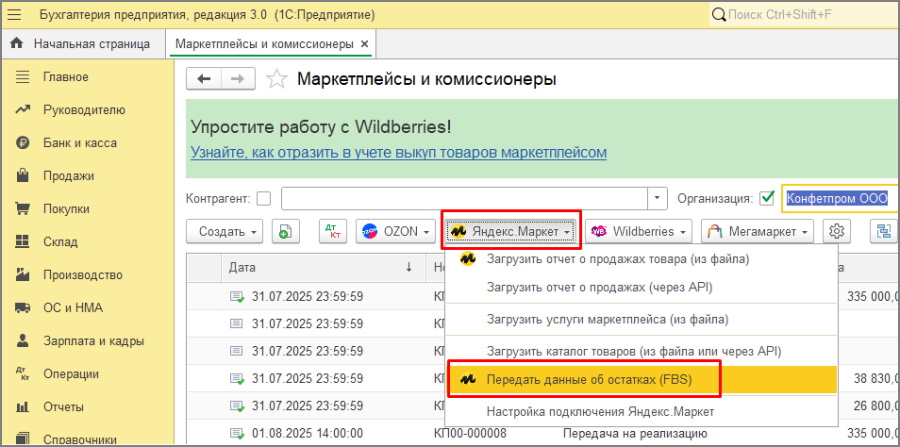Click the Банк и касса ruble icon
This screenshot has height=447, width=900.
click(x=22, y=143)
